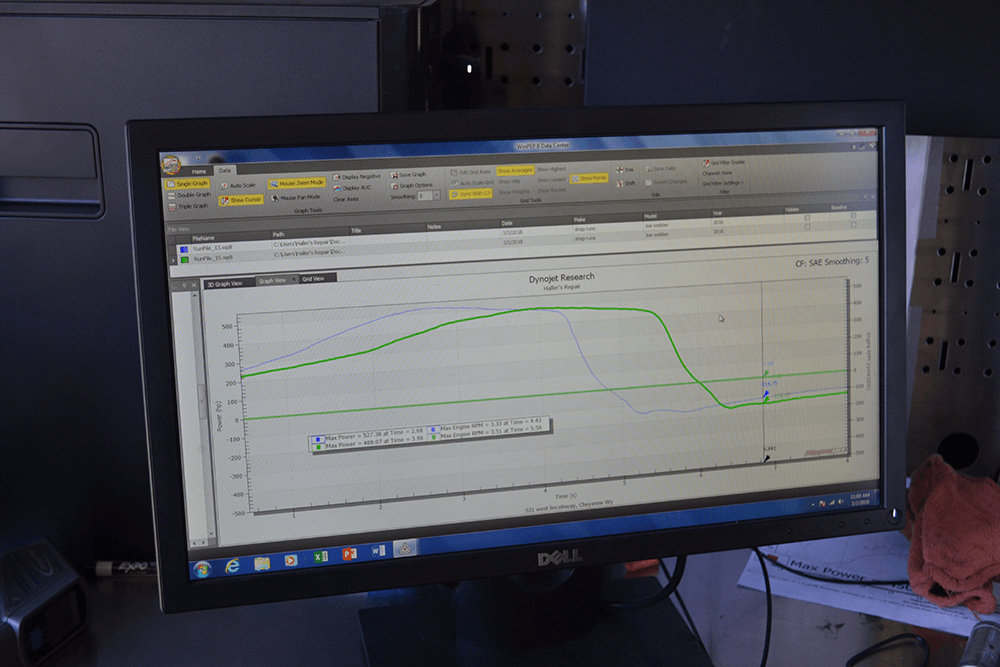
Task: Toggle Baseline checkbox for second run
Action: [x=853, y=224]
